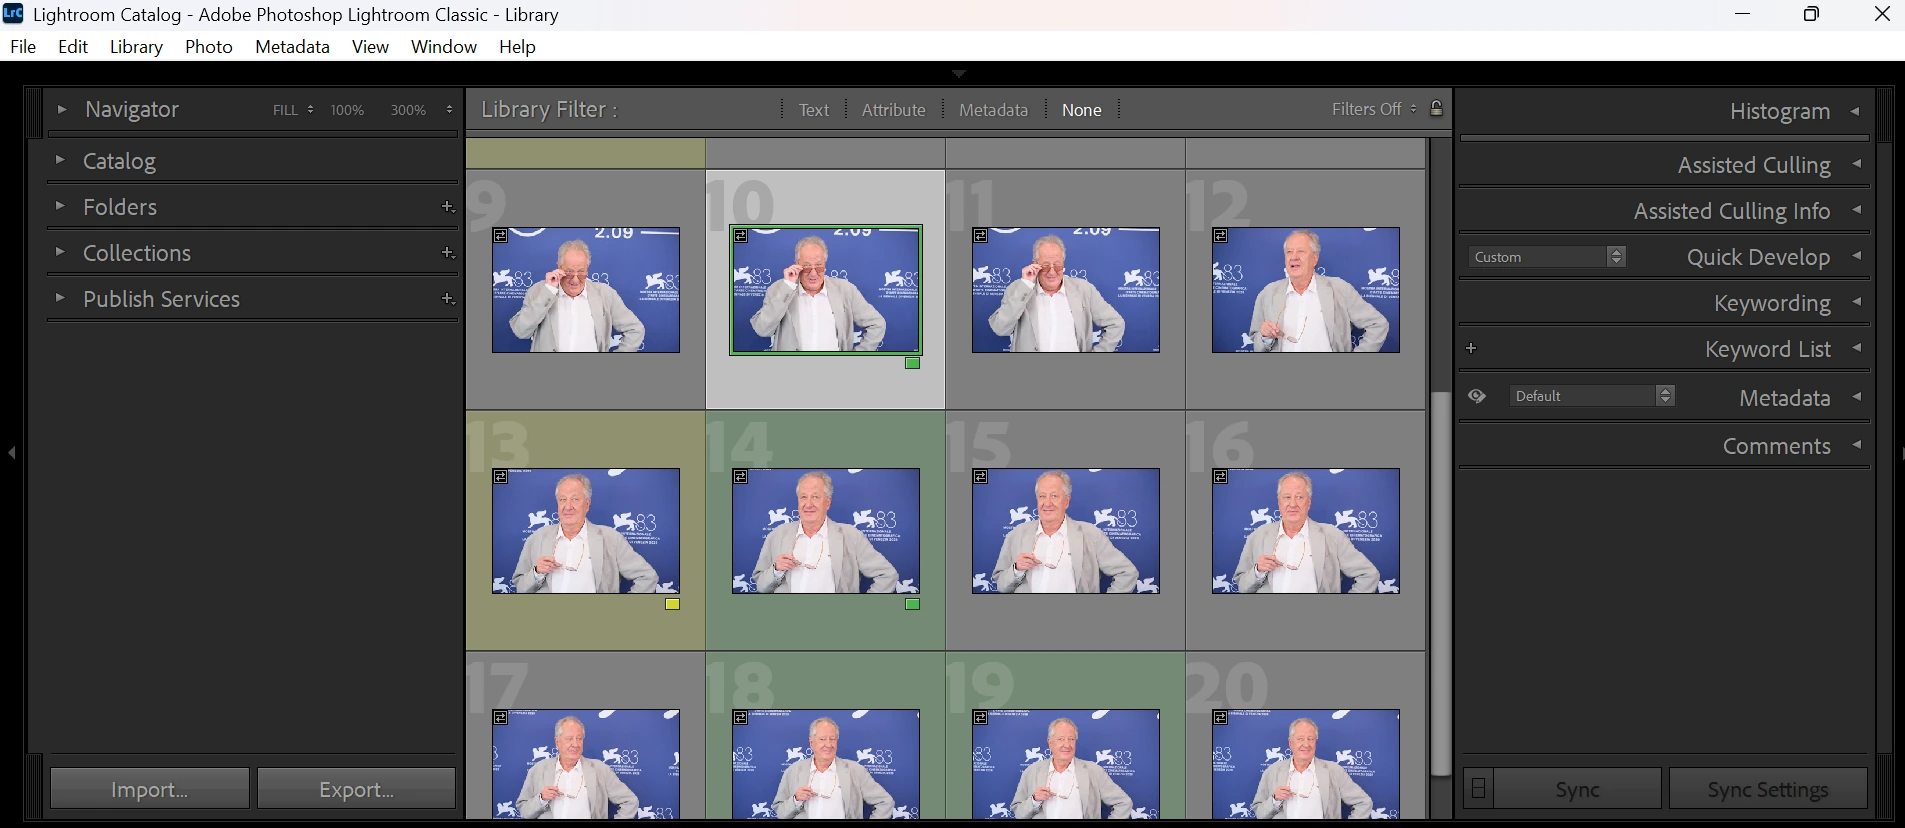Click badge icon on thumbnail 17
The image size is (1905, 828).
(x=501, y=718)
